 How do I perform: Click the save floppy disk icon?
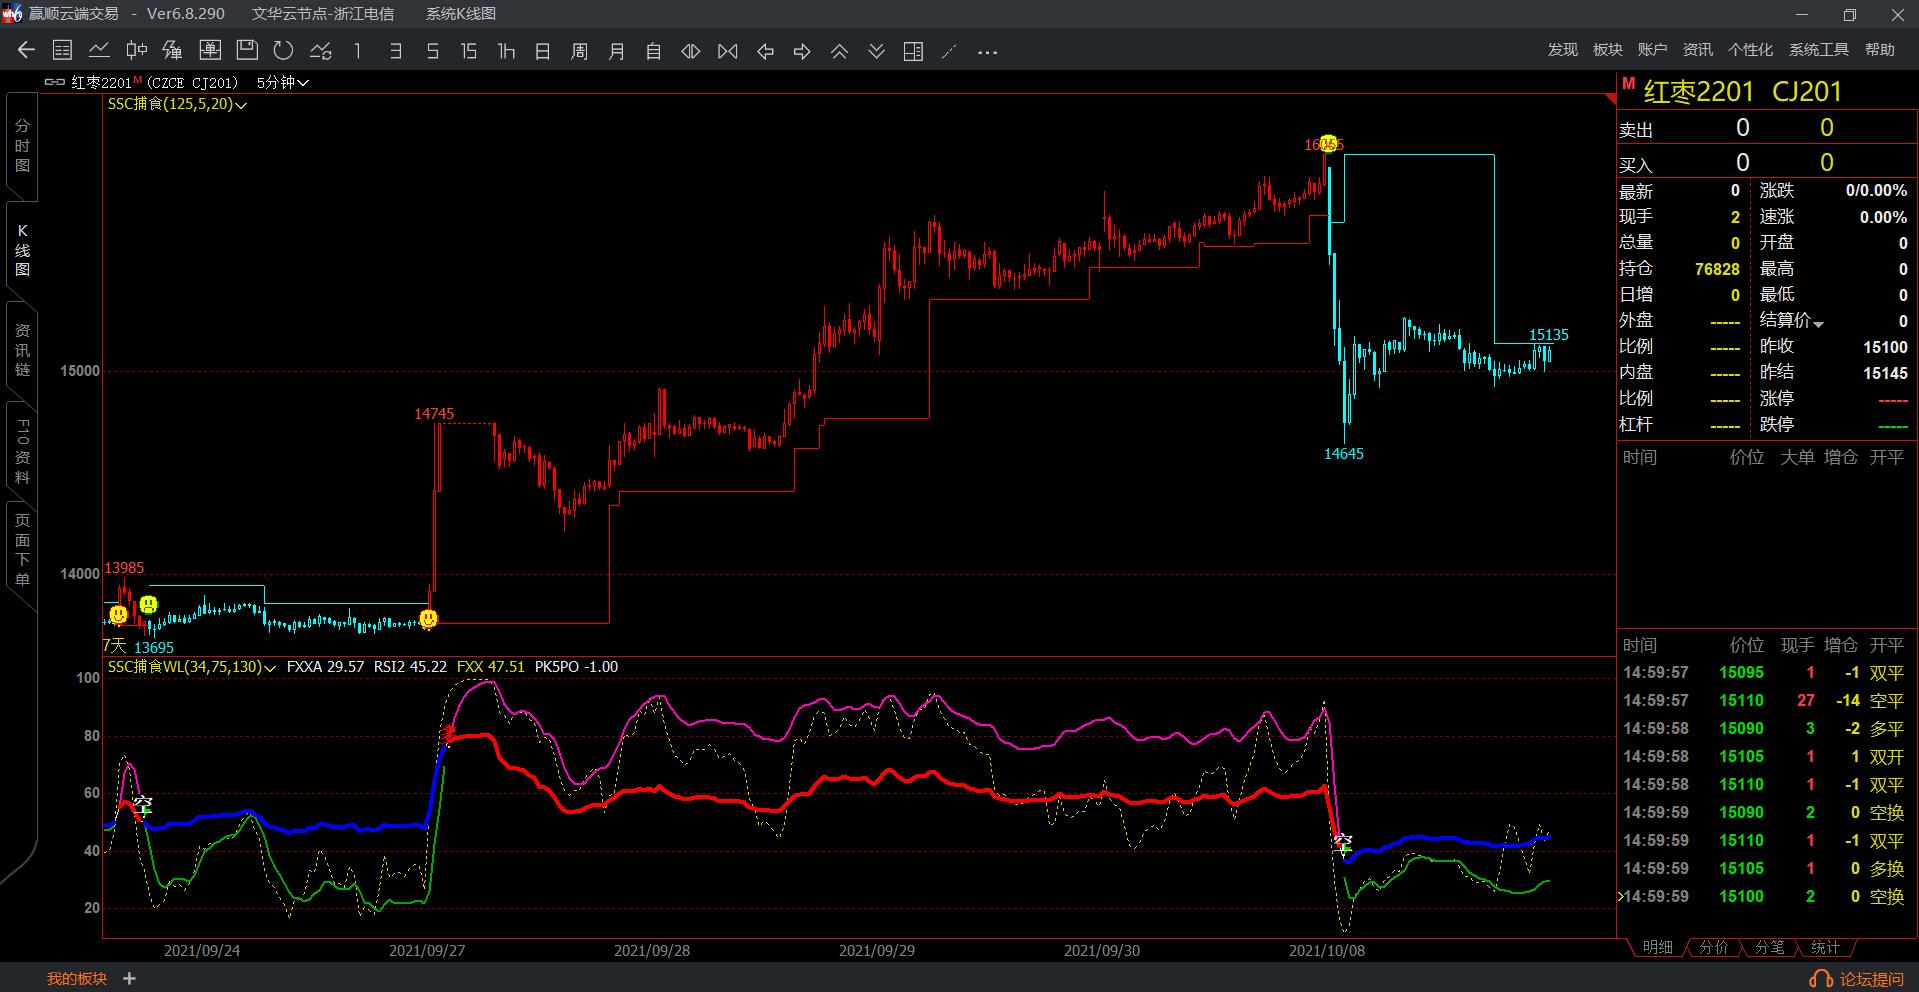tap(247, 50)
